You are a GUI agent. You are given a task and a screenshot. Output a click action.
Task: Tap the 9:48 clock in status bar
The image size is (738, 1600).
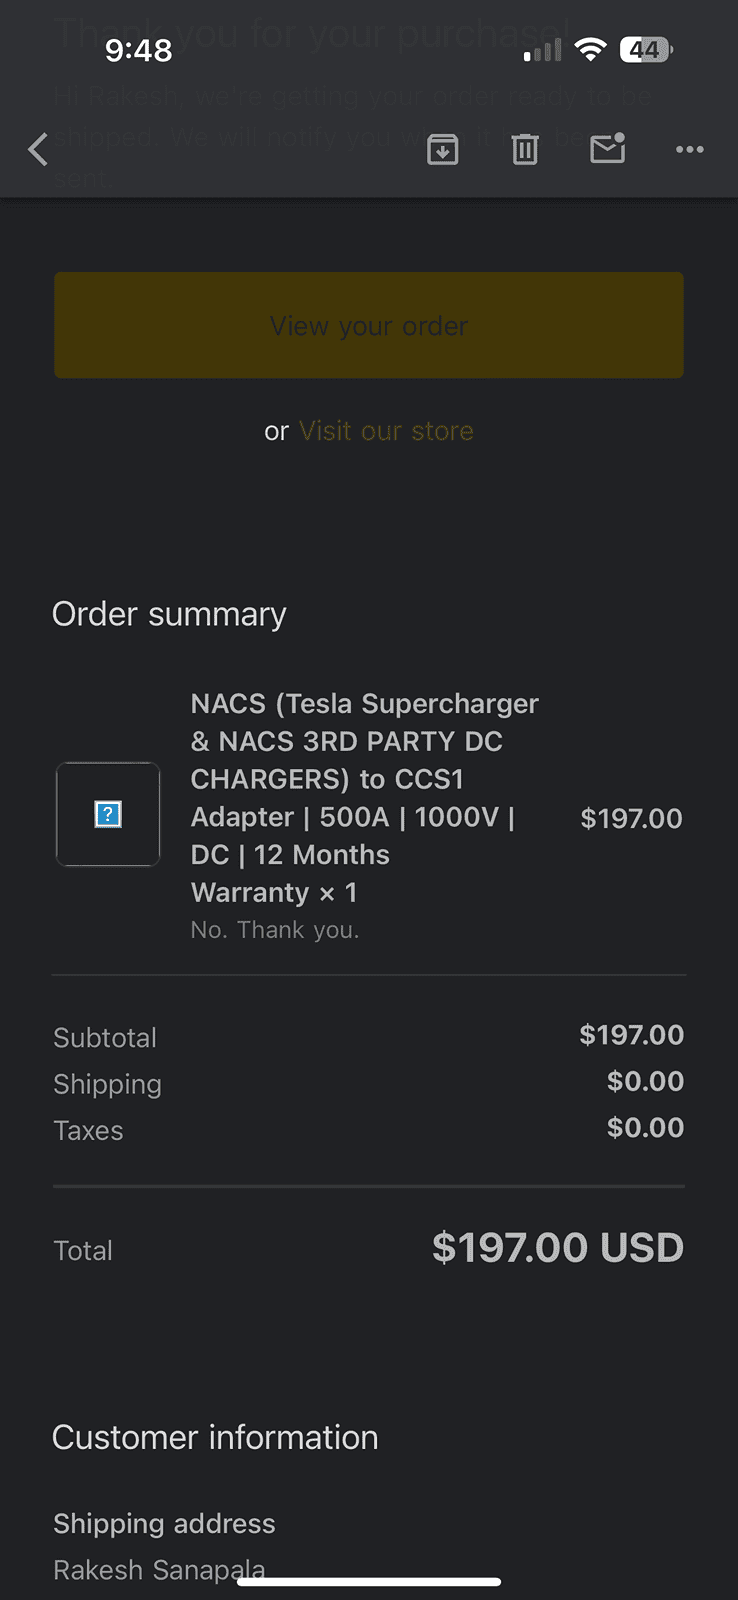pyautogui.click(x=138, y=50)
